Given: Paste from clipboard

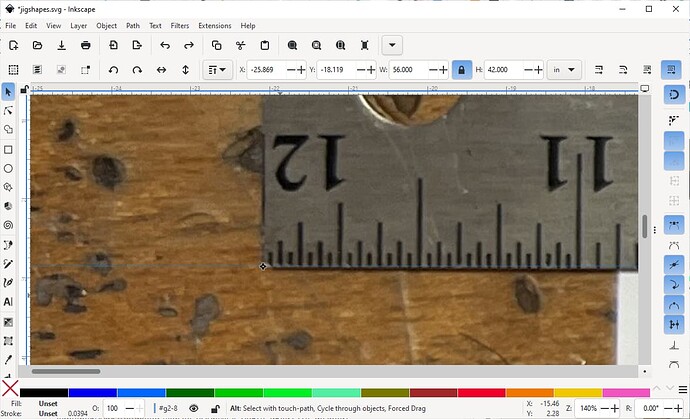Looking at the screenshot, I should 264,45.
